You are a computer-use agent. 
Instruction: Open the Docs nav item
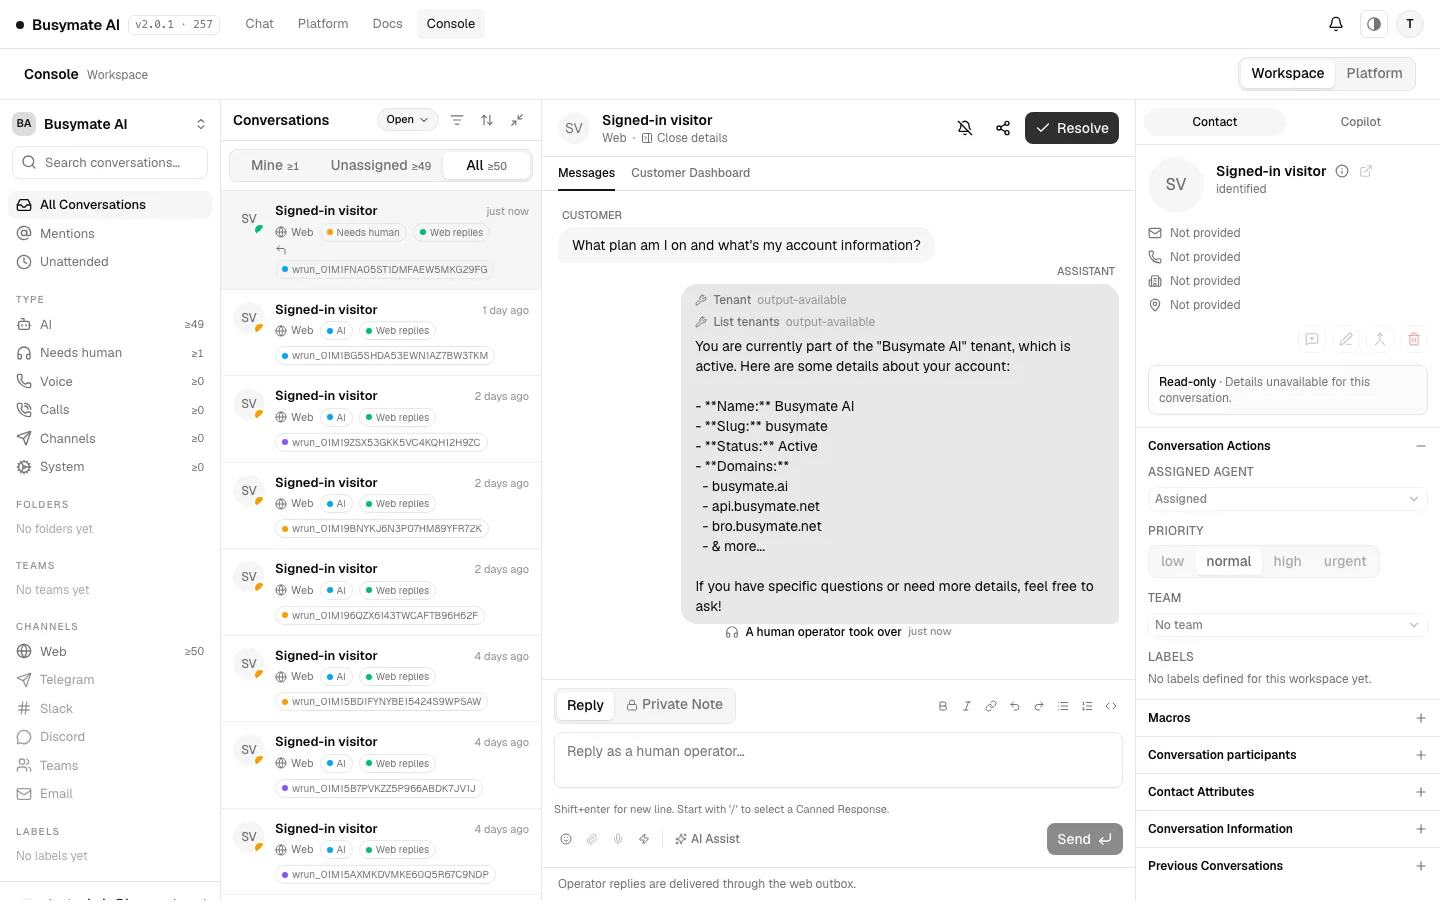(387, 24)
